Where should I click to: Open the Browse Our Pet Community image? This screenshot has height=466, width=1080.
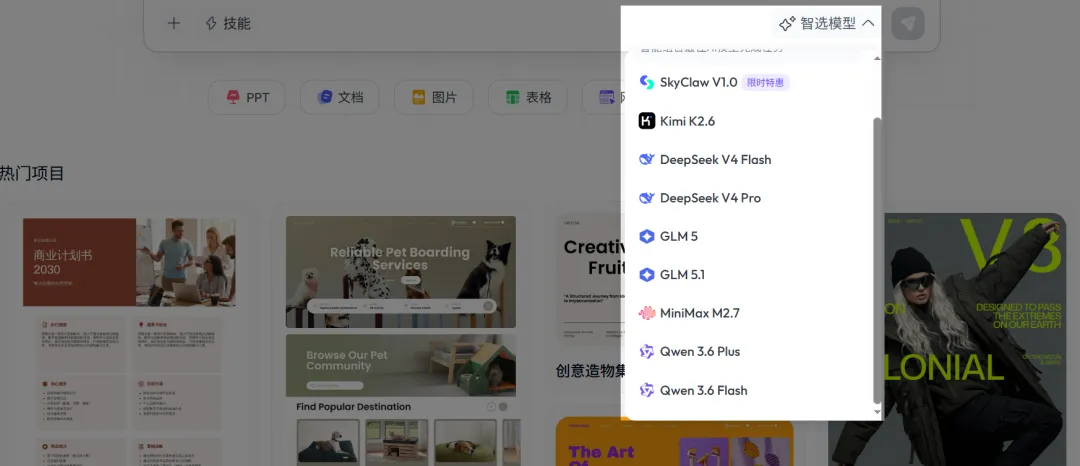click(401, 366)
